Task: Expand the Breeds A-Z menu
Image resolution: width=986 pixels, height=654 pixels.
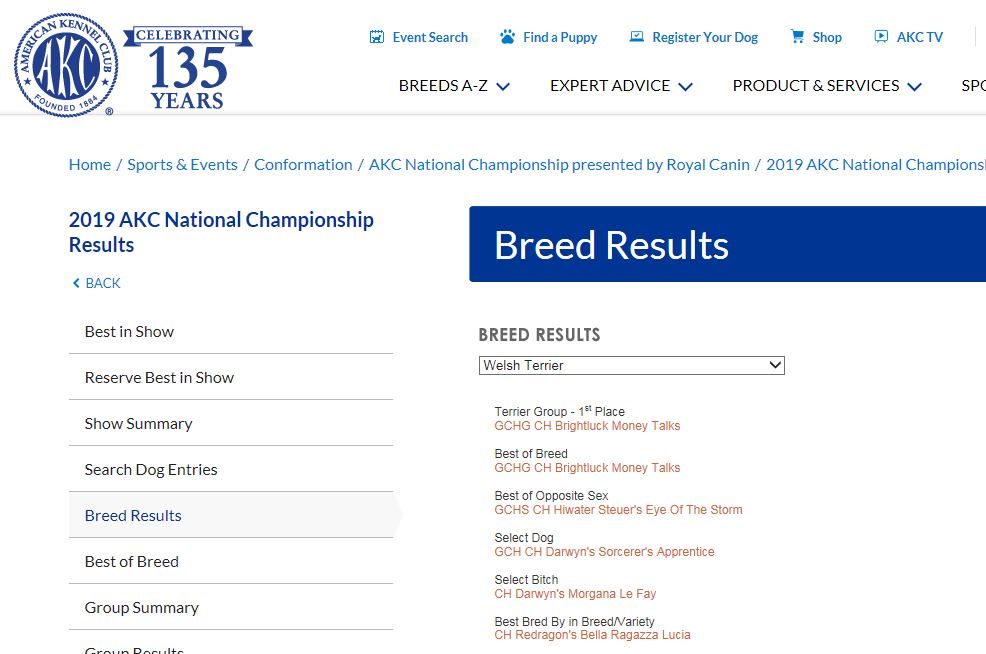Action: 454,86
